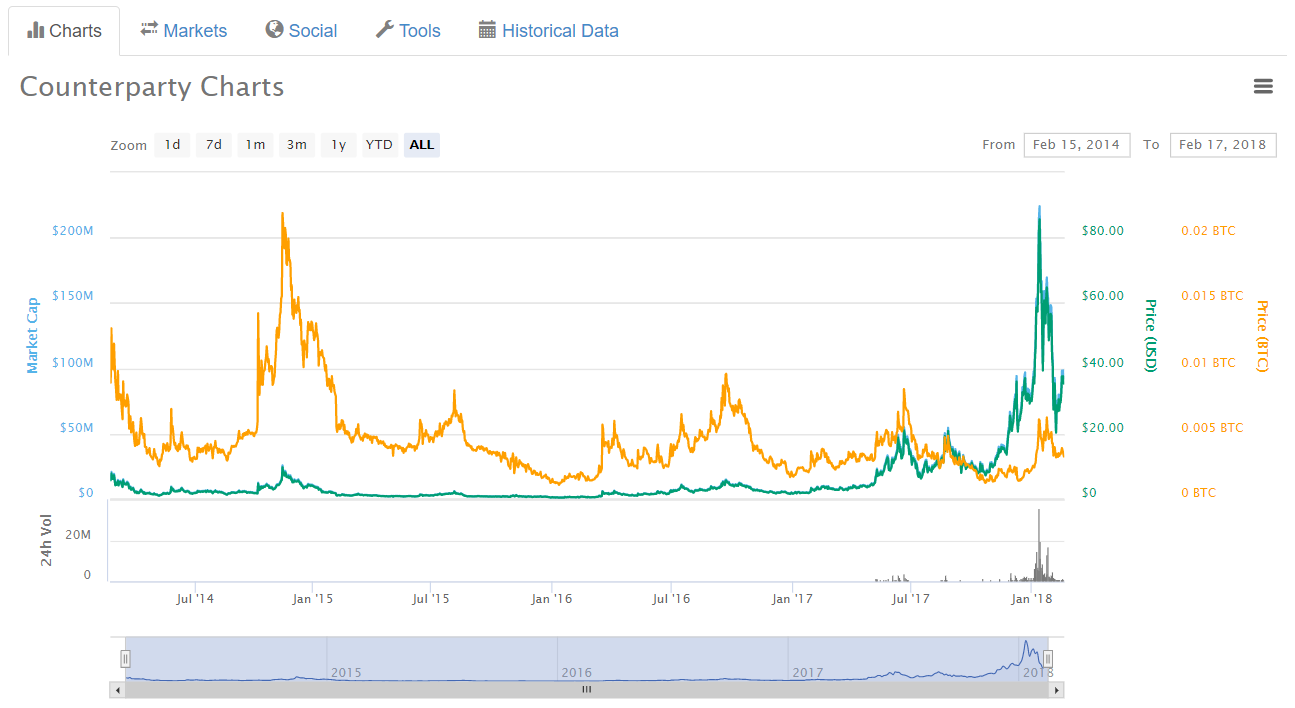Switch to the Historical Data tab
The height and width of the screenshot is (708, 1295).
(x=559, y=30)
